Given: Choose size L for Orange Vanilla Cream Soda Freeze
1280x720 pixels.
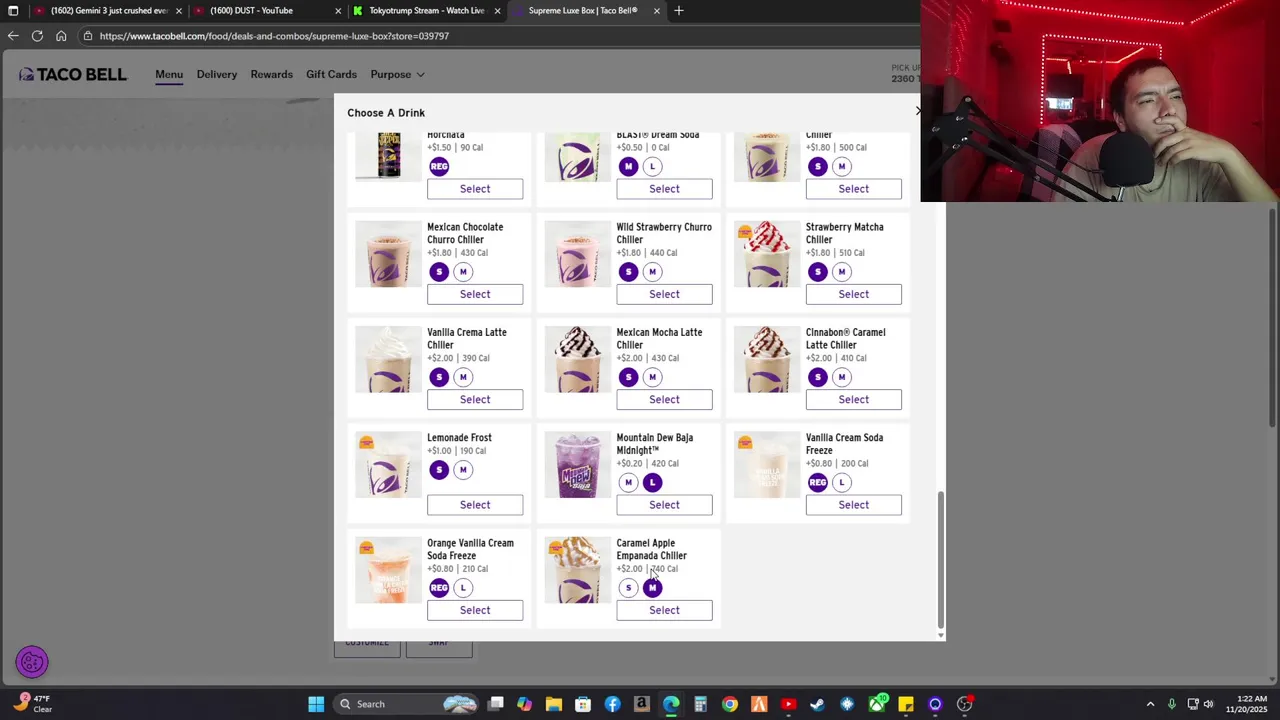Looking at the screenshot, I should 463,588.
